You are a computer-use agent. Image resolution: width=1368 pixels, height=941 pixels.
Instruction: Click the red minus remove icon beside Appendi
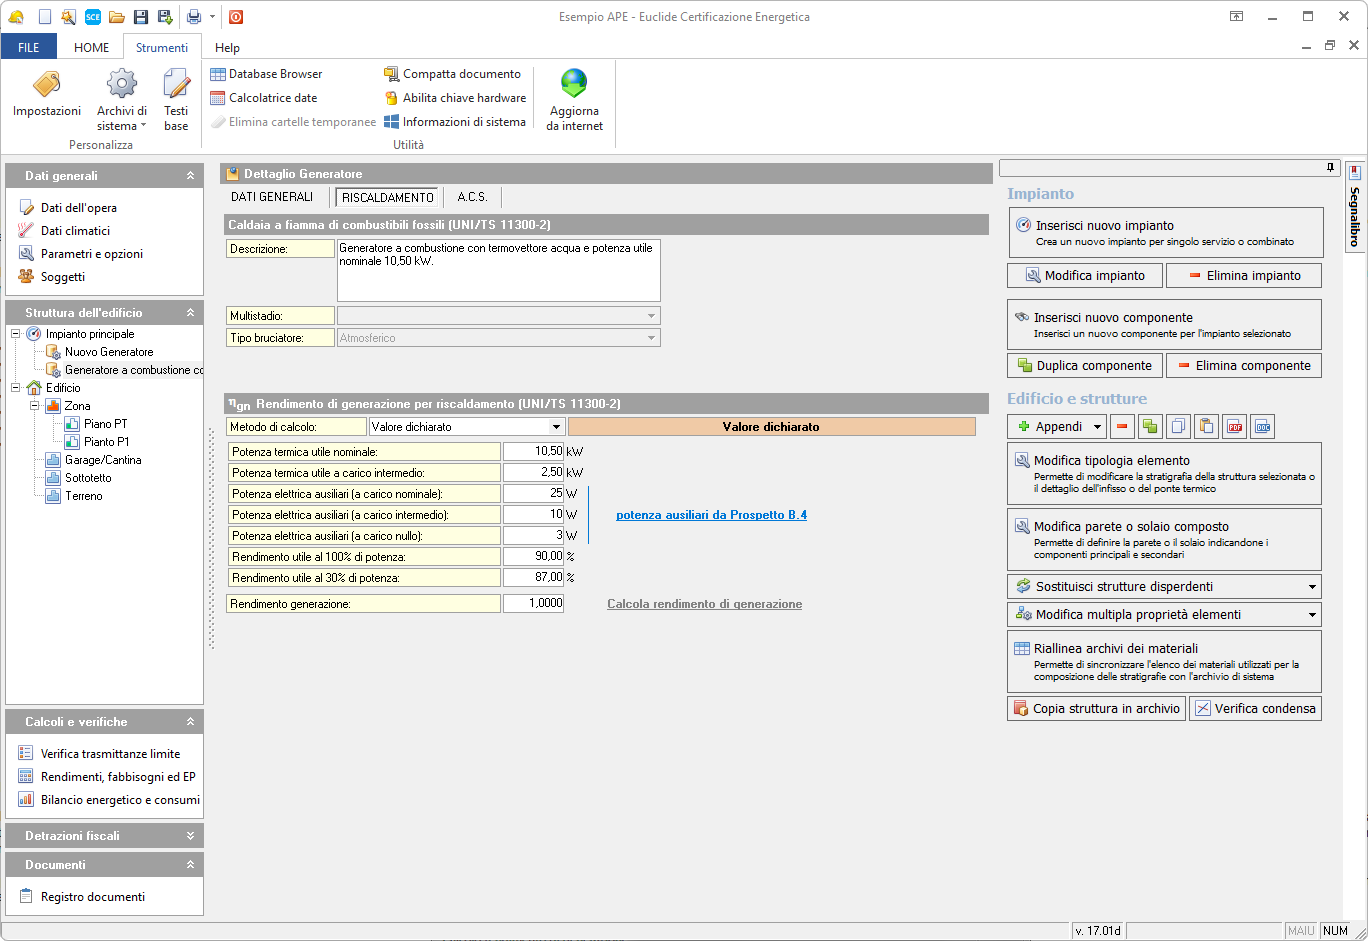pos(1122,427)
